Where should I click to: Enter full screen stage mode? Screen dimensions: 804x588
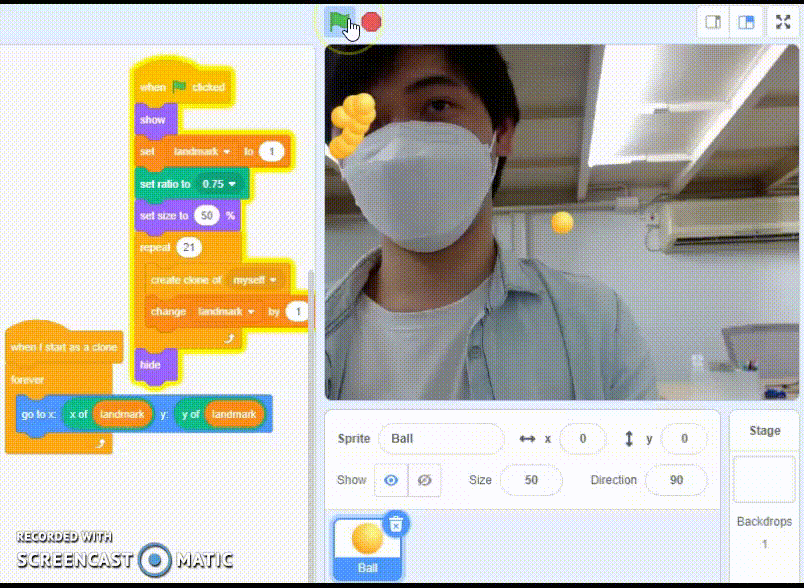[x=780, y=22]
